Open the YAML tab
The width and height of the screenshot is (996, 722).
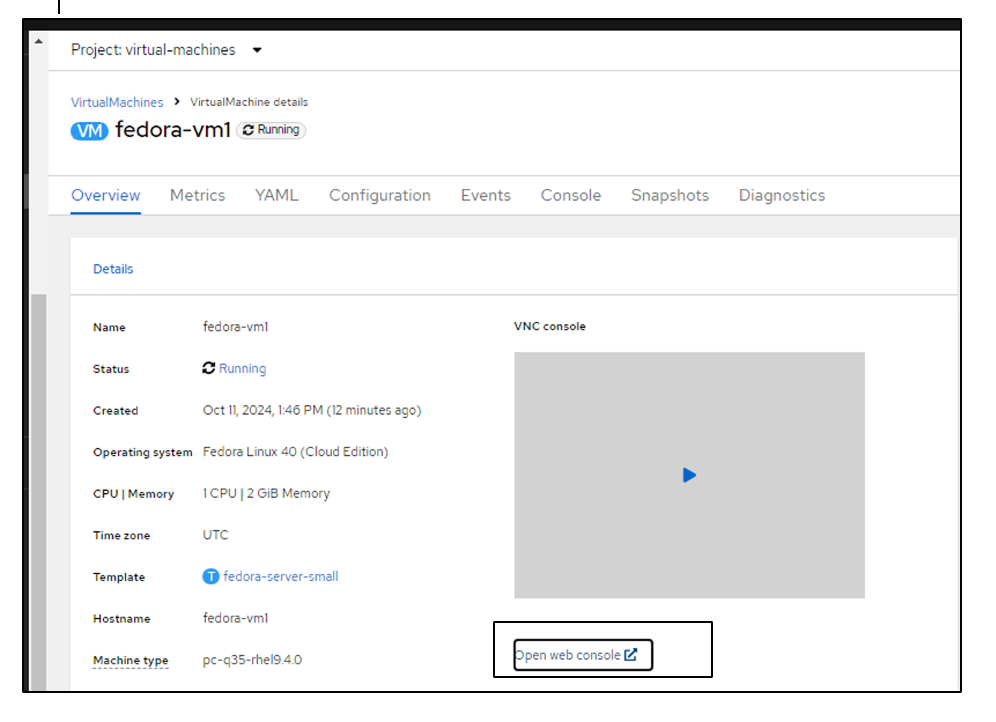(x=277, y=195)
